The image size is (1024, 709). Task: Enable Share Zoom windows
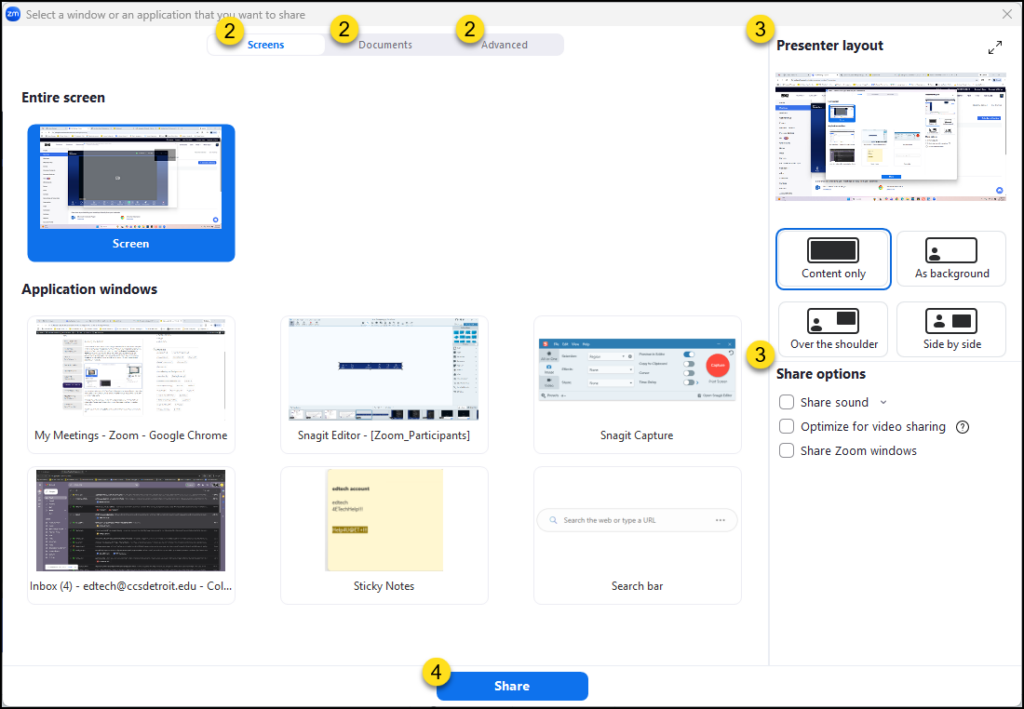[x=787, y=451]
